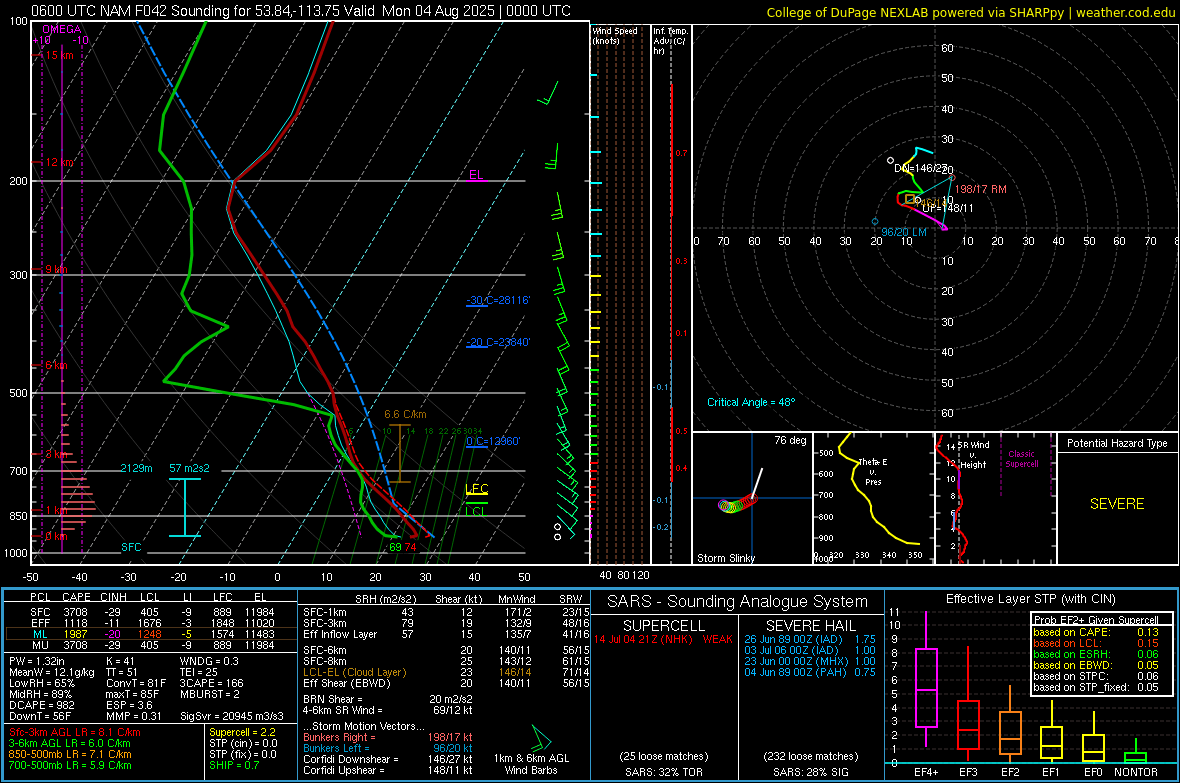Click the Critical Angle = 48° text
1180x783 pixels.
(751, 402)
